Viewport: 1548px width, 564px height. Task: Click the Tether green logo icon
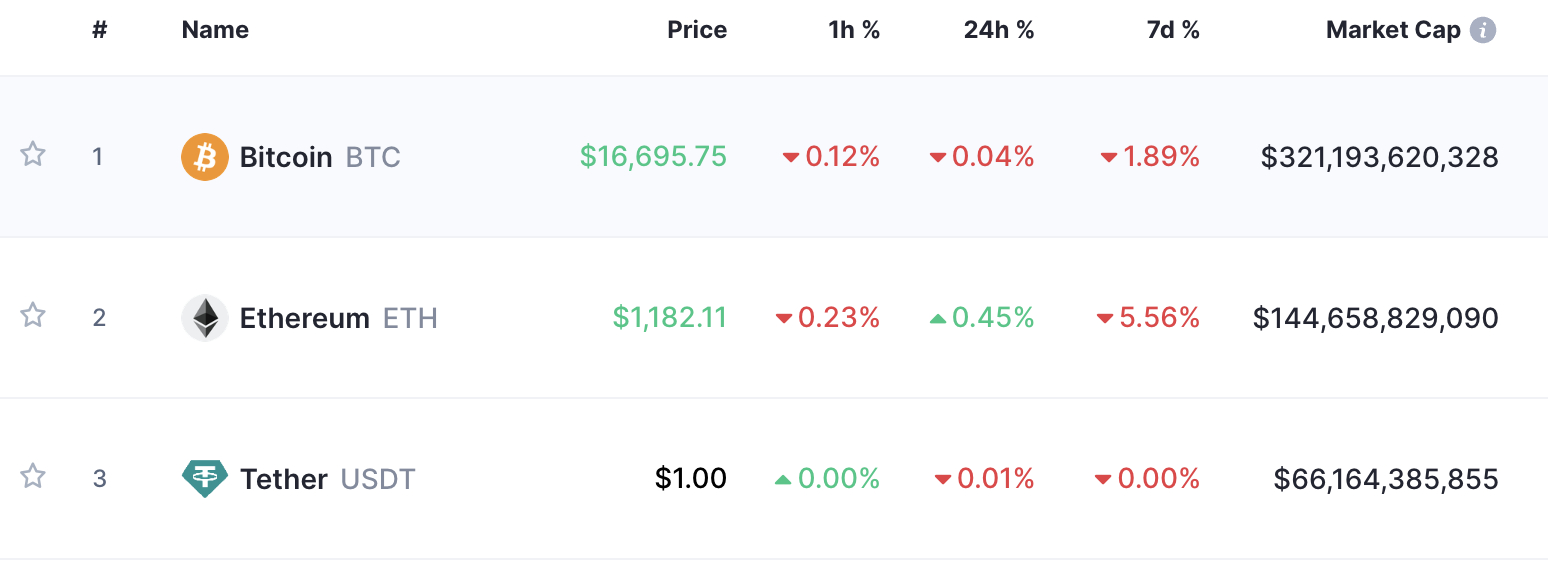point(205,479)
